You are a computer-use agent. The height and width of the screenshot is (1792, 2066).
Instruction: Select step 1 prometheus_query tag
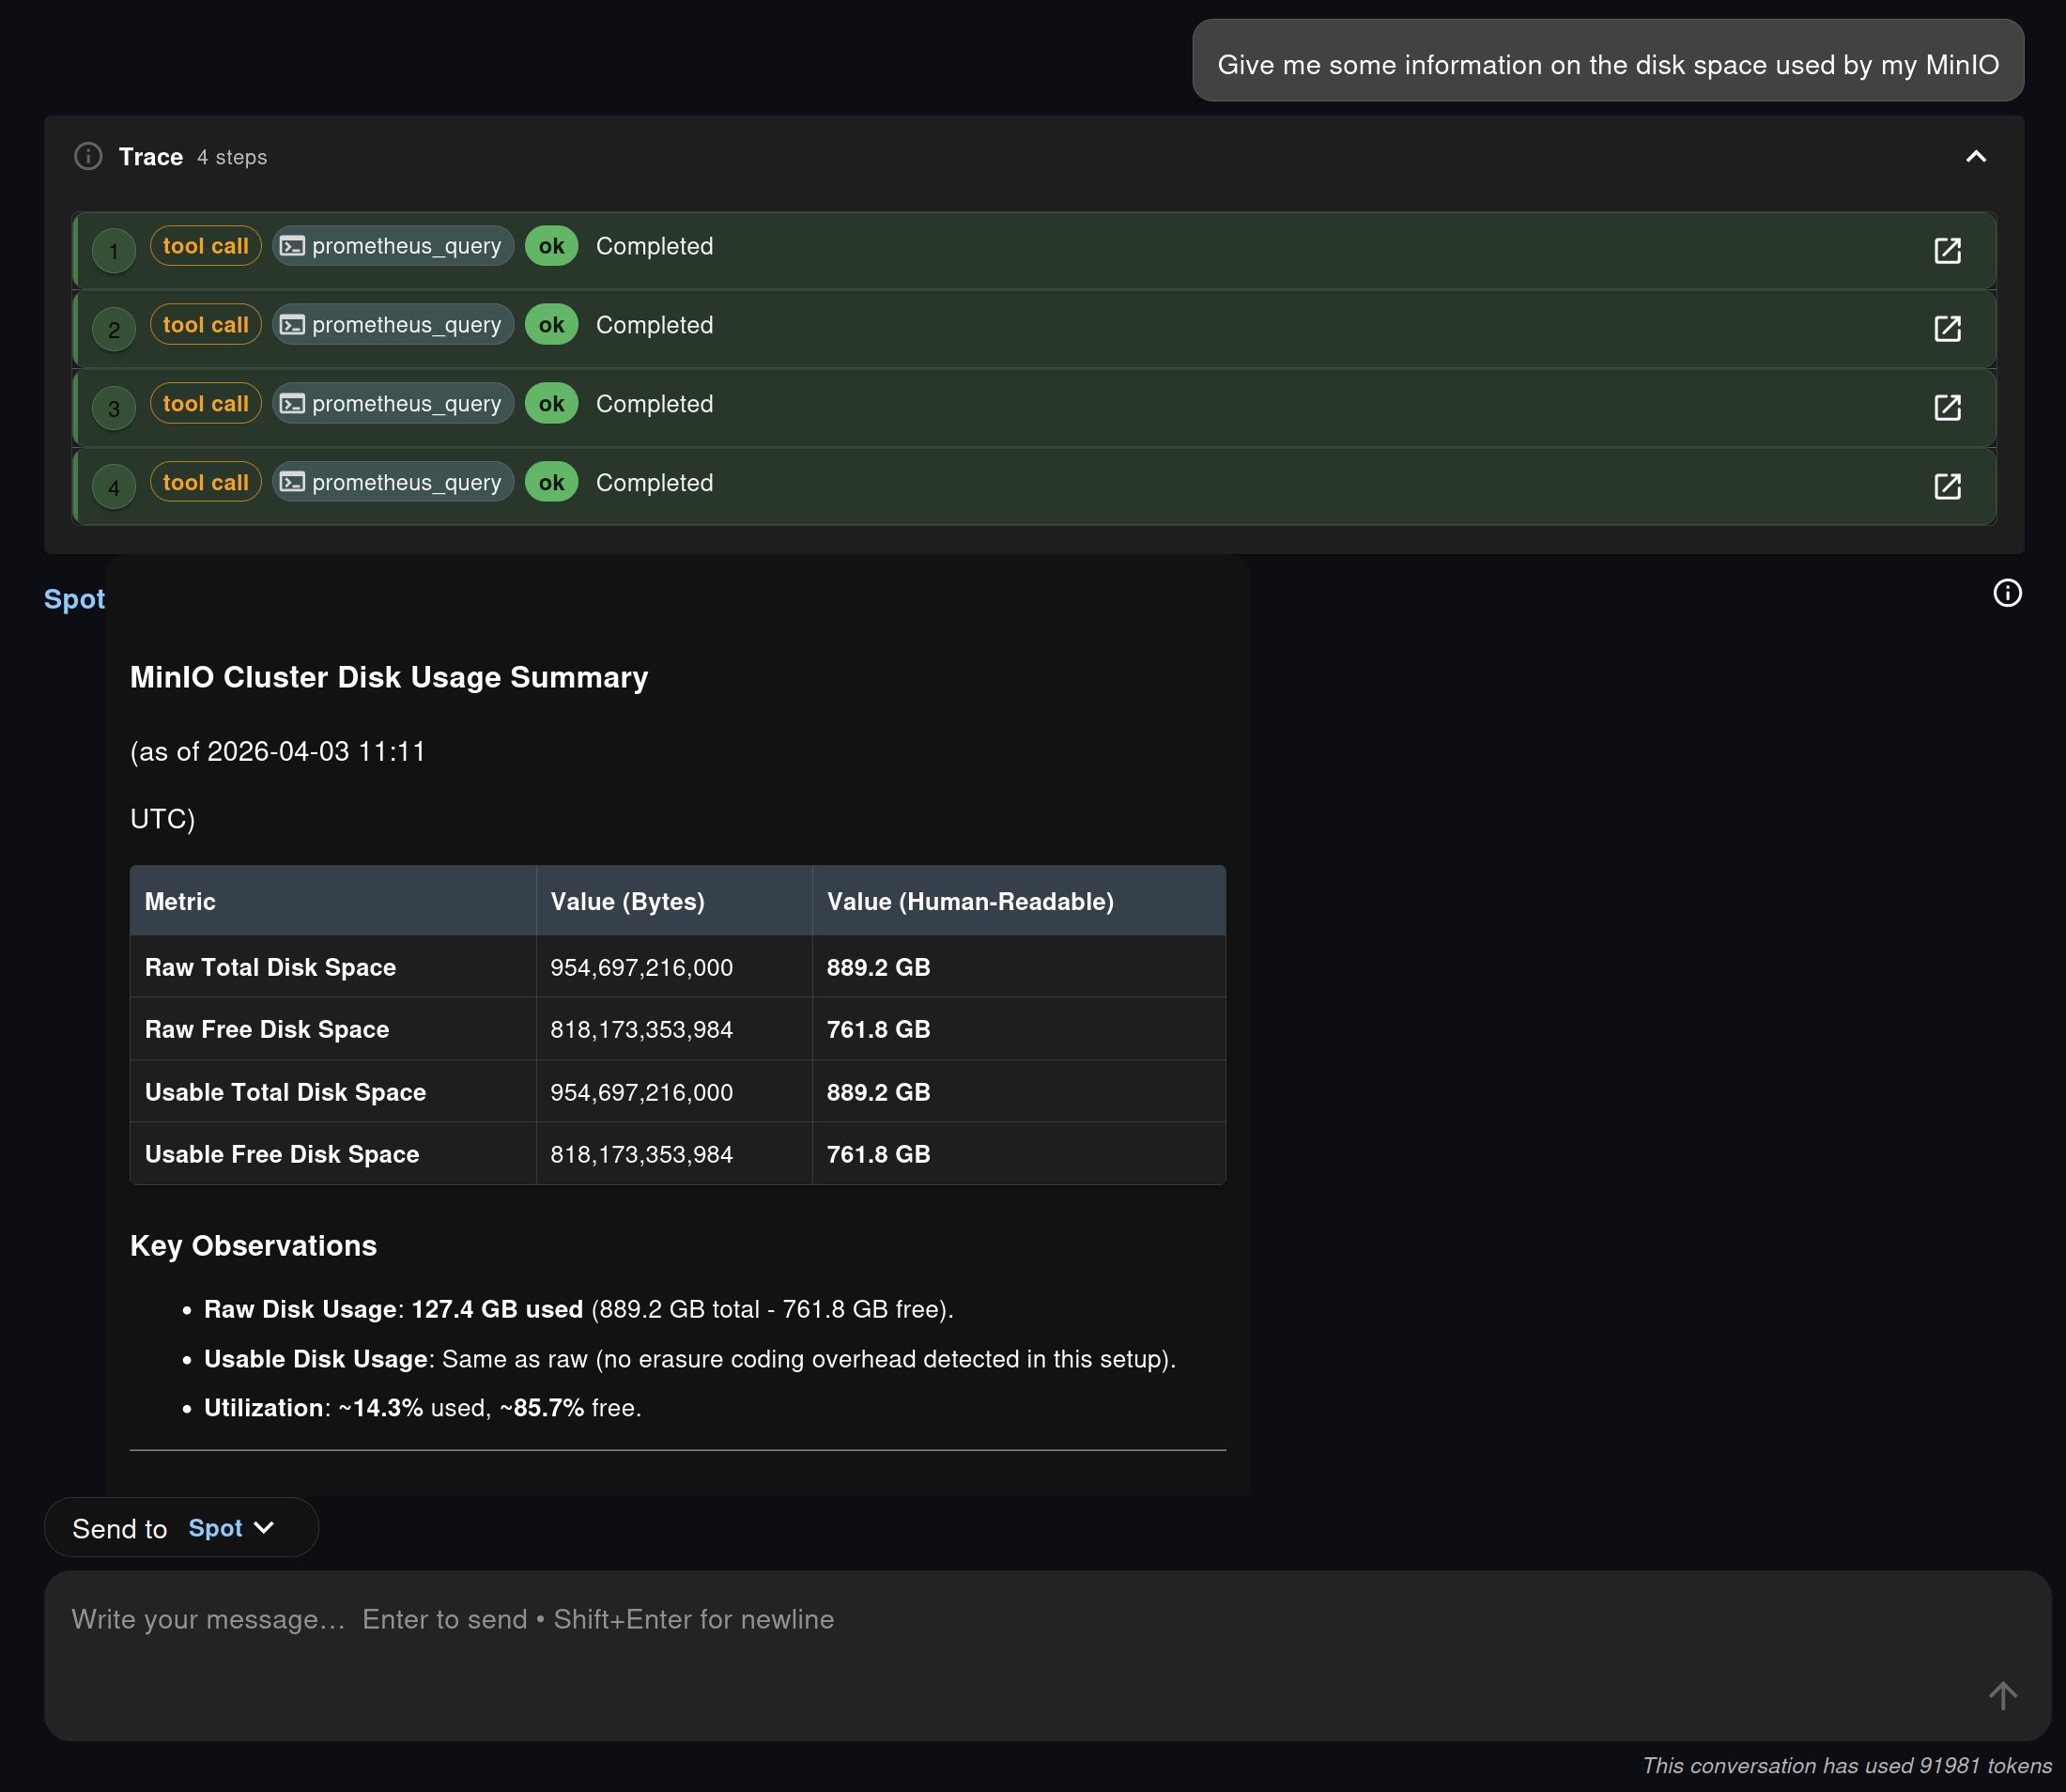tap(393, 246)
